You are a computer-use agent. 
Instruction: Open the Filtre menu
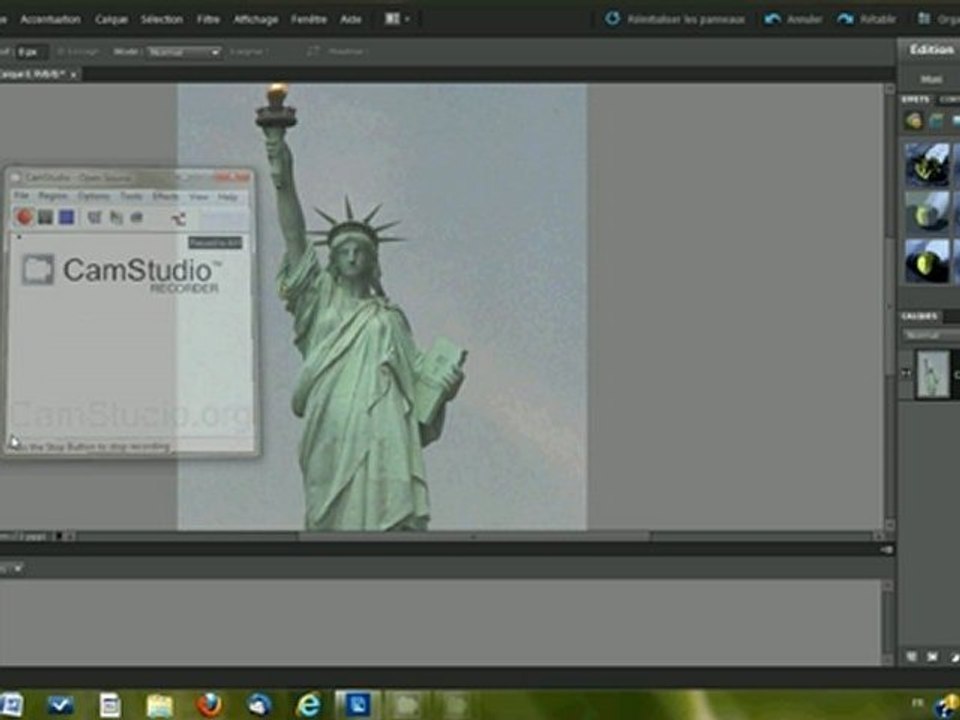click(208, 20)
